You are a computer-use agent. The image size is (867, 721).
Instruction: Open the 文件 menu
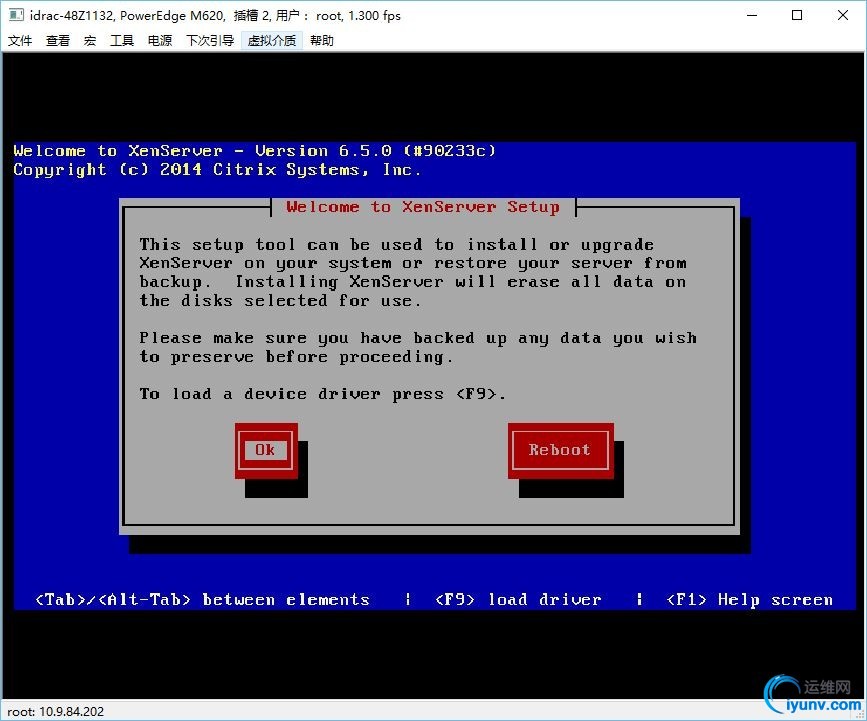pos(20,40)
